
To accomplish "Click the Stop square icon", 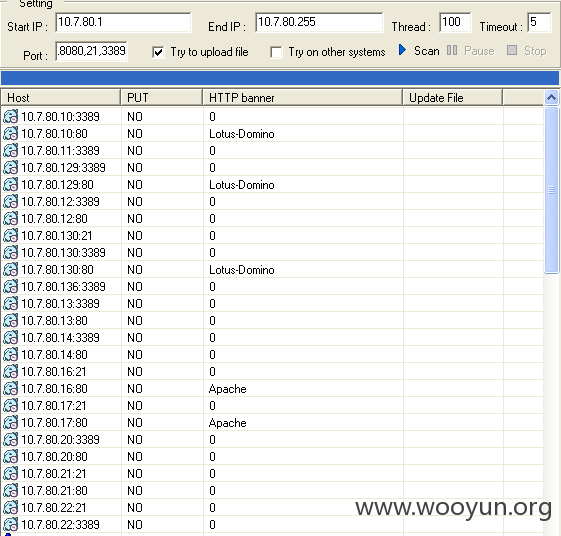I will pos(512,50).
